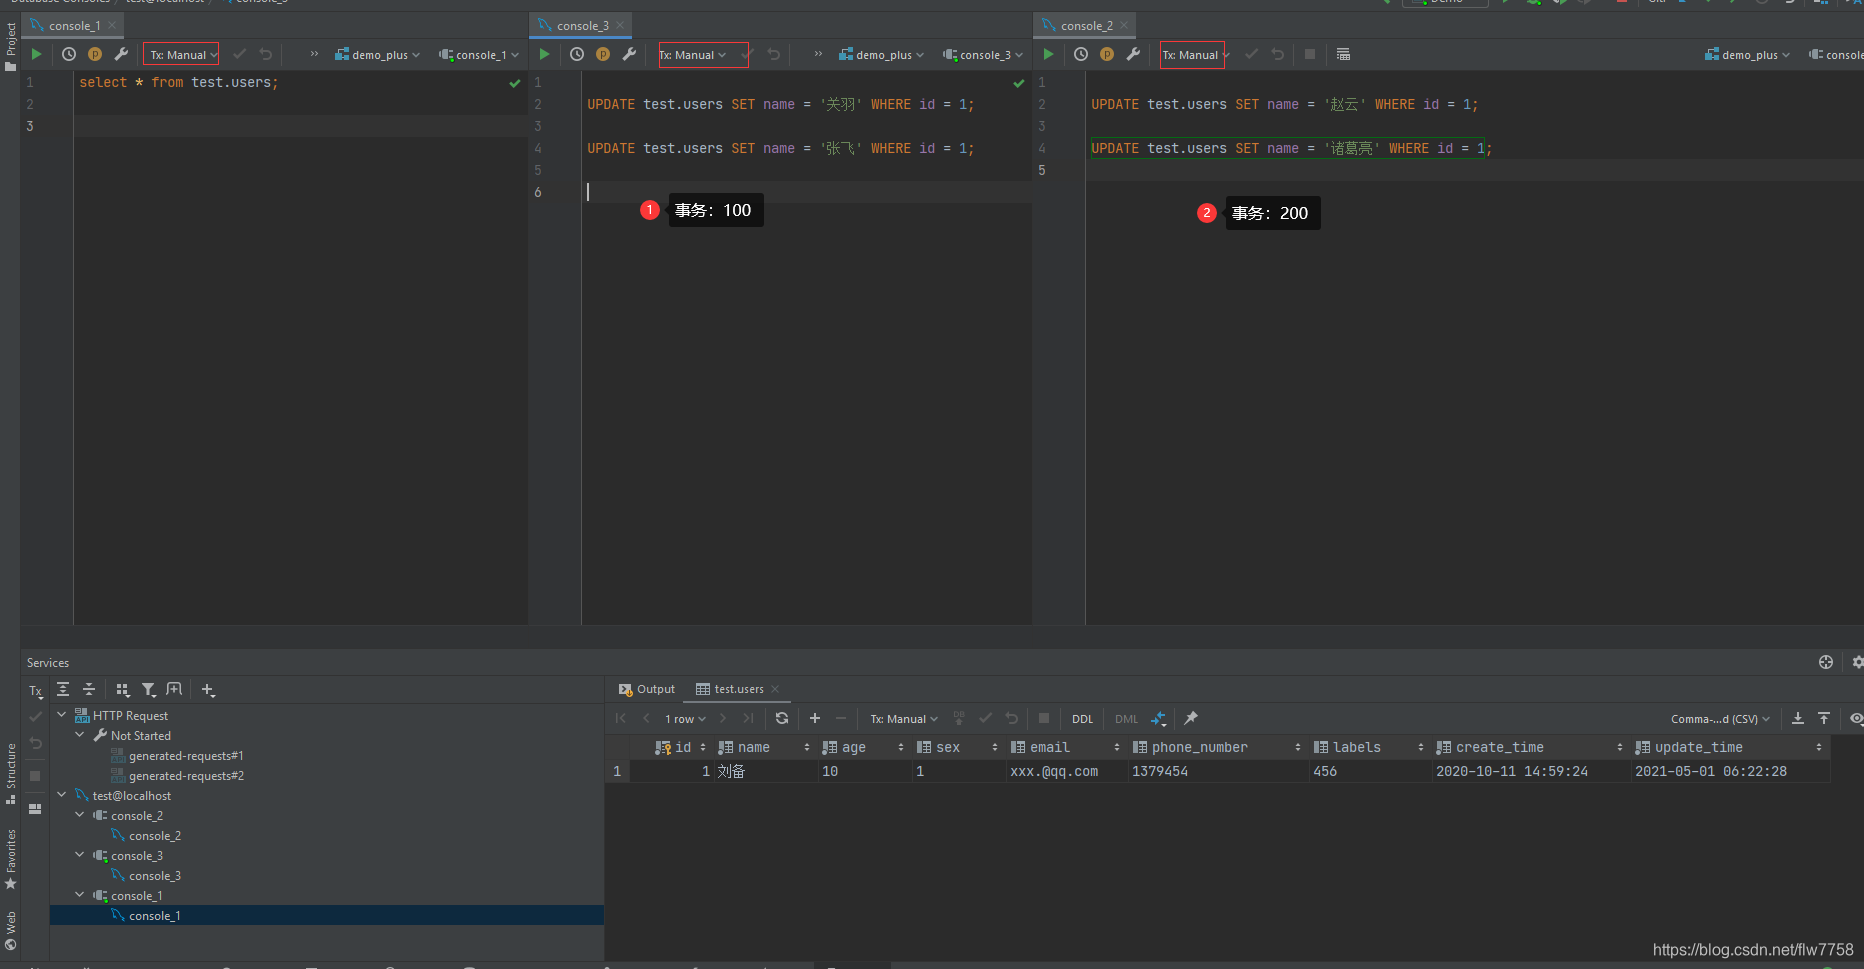The height and width of the screenshot is (969, 1864).
Task: Open Services panel gear settings
Action: point(1857,662)
